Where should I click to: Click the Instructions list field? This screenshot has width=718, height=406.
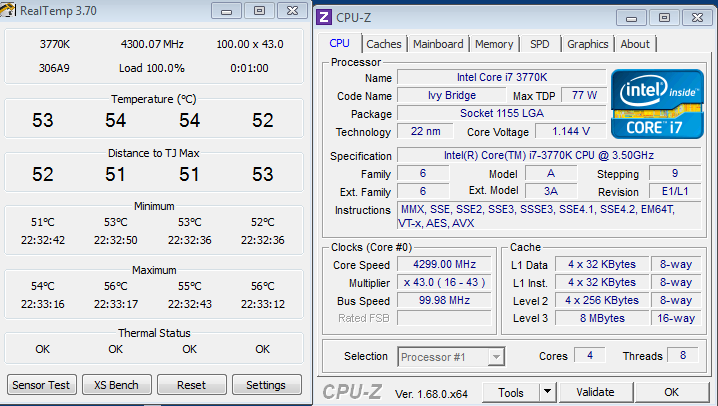[549, 216]
